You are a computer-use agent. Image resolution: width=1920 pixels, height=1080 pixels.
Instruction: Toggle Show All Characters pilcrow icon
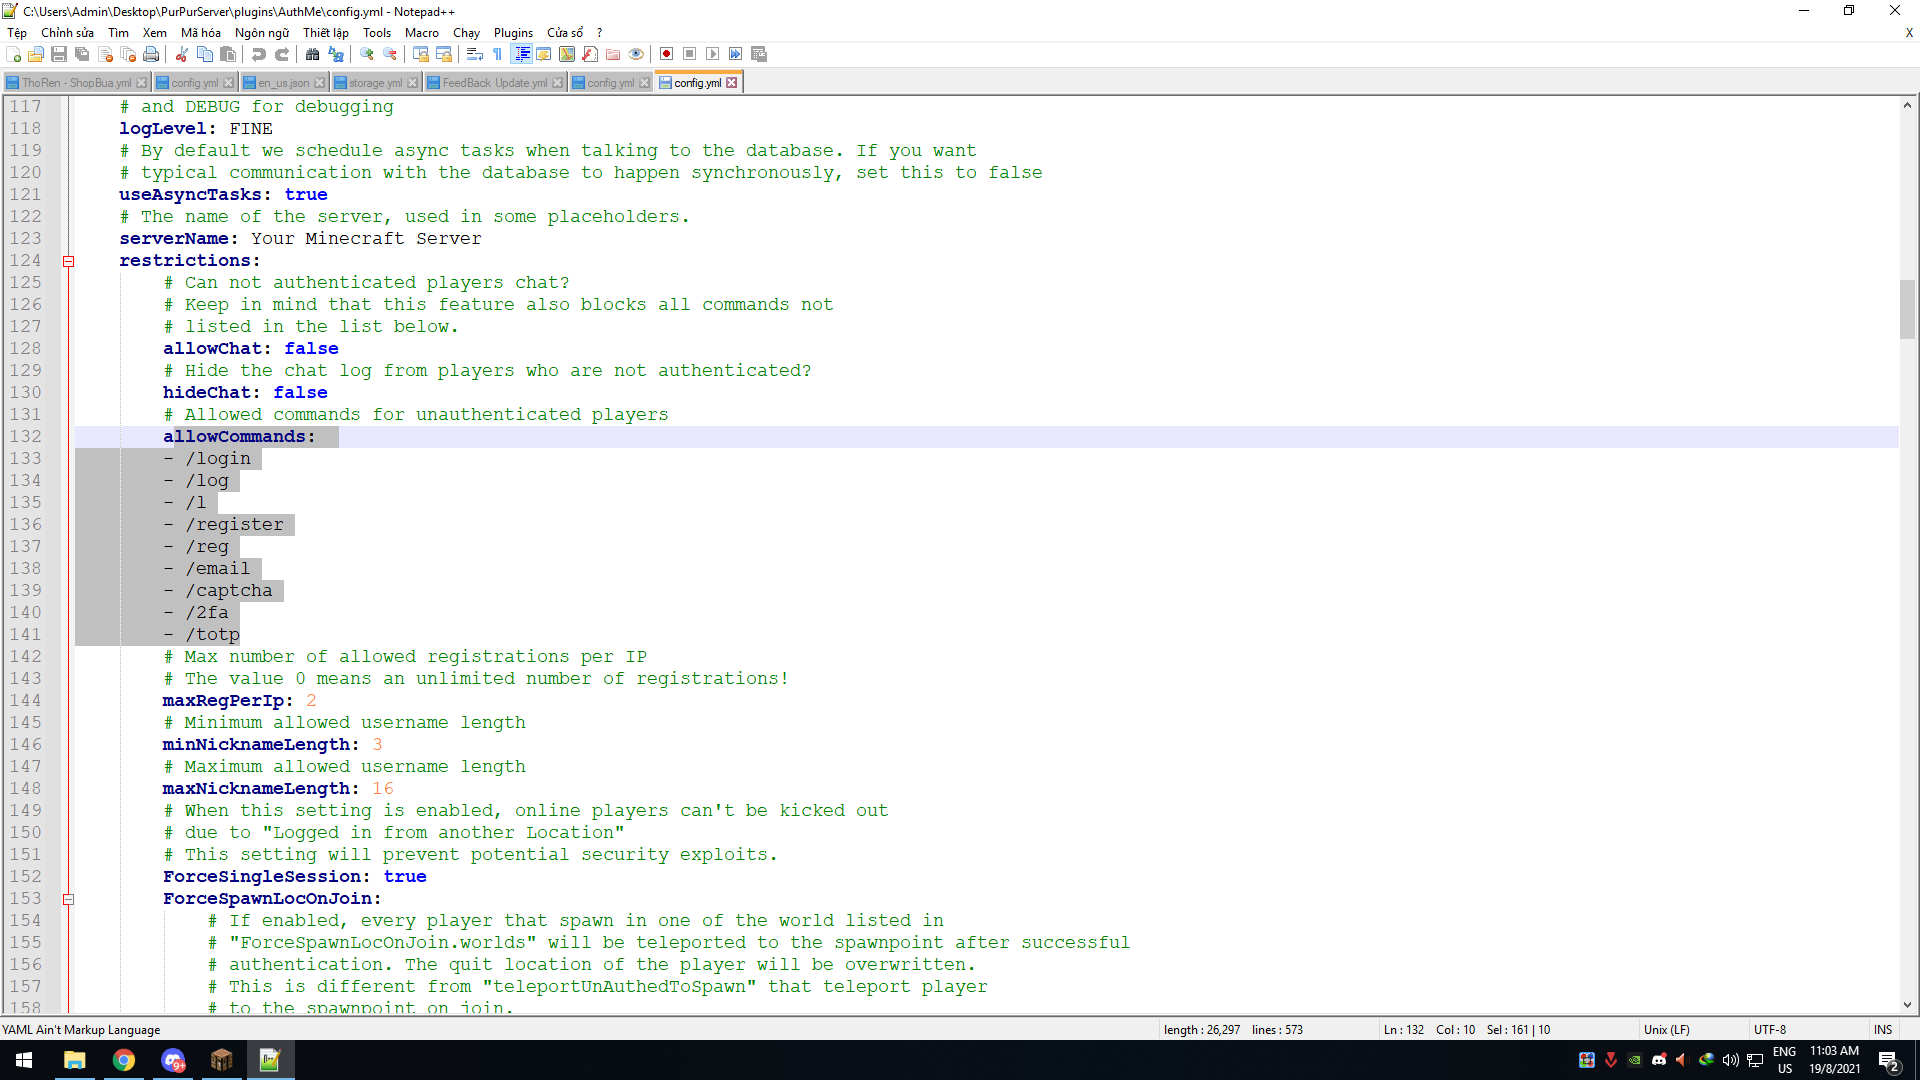pos(498,54)
